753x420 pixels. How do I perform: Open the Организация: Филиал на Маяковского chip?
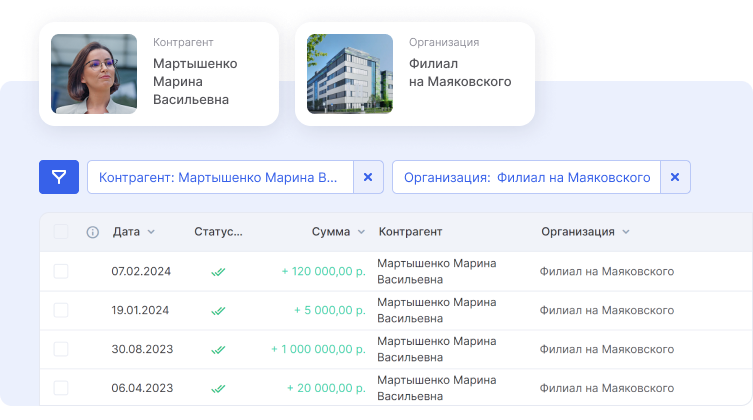(x=526, y=177)
